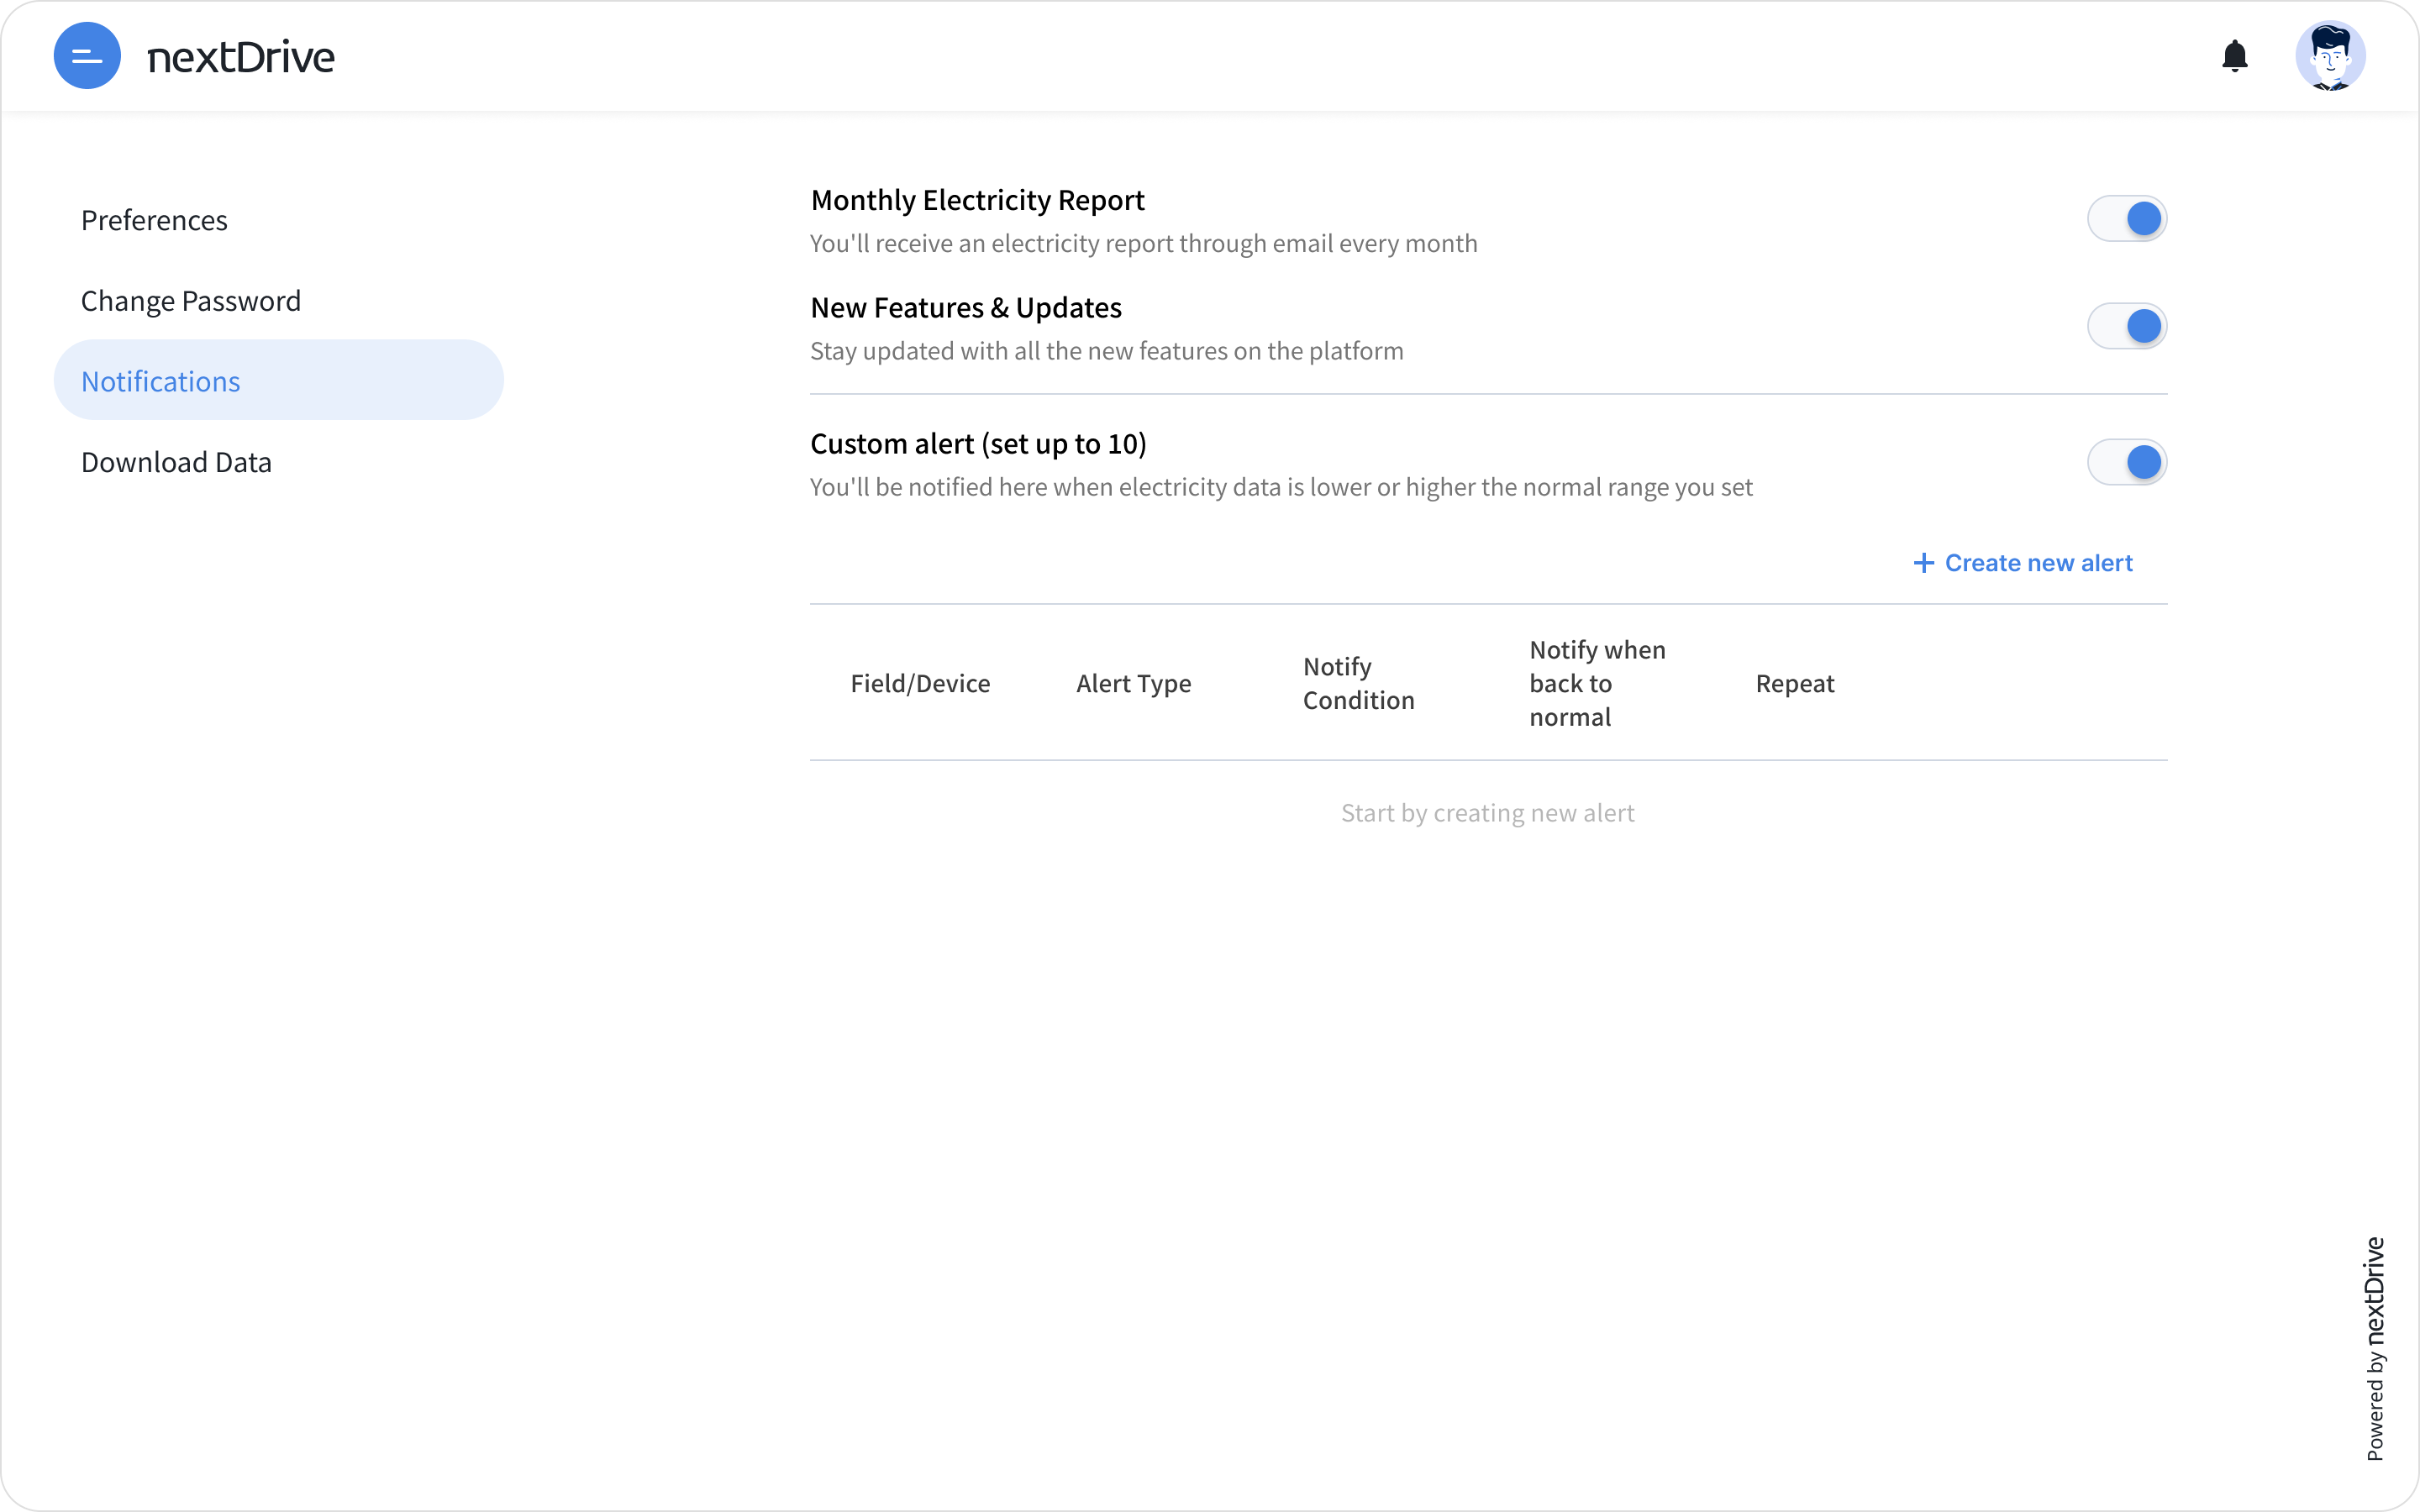
Task: Click the Start by creating new alert text
Action: [1487, 813]
